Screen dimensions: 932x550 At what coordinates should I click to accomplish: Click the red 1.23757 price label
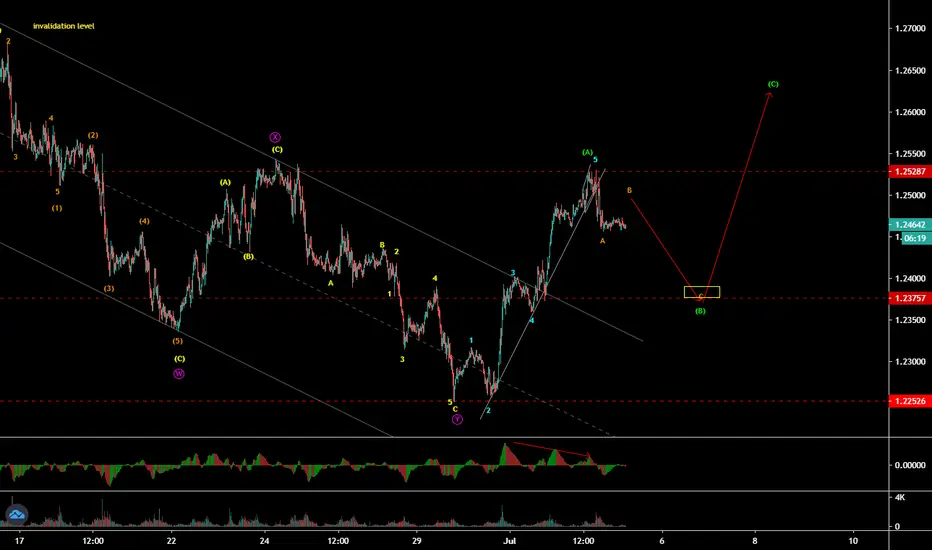[x=910, y=298]
